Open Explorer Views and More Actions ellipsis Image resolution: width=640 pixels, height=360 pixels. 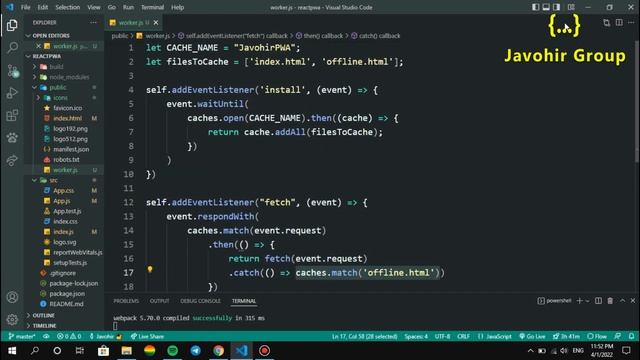pyautogui.click(x=93, y=22)
